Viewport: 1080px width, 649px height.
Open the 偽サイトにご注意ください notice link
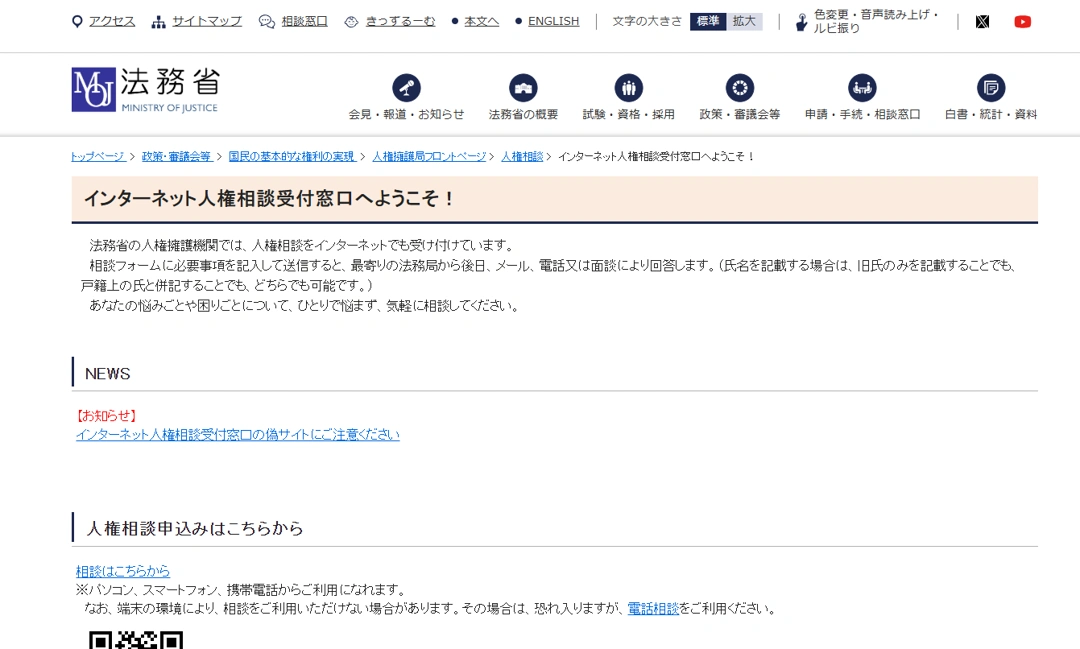(x=237, y=435)
